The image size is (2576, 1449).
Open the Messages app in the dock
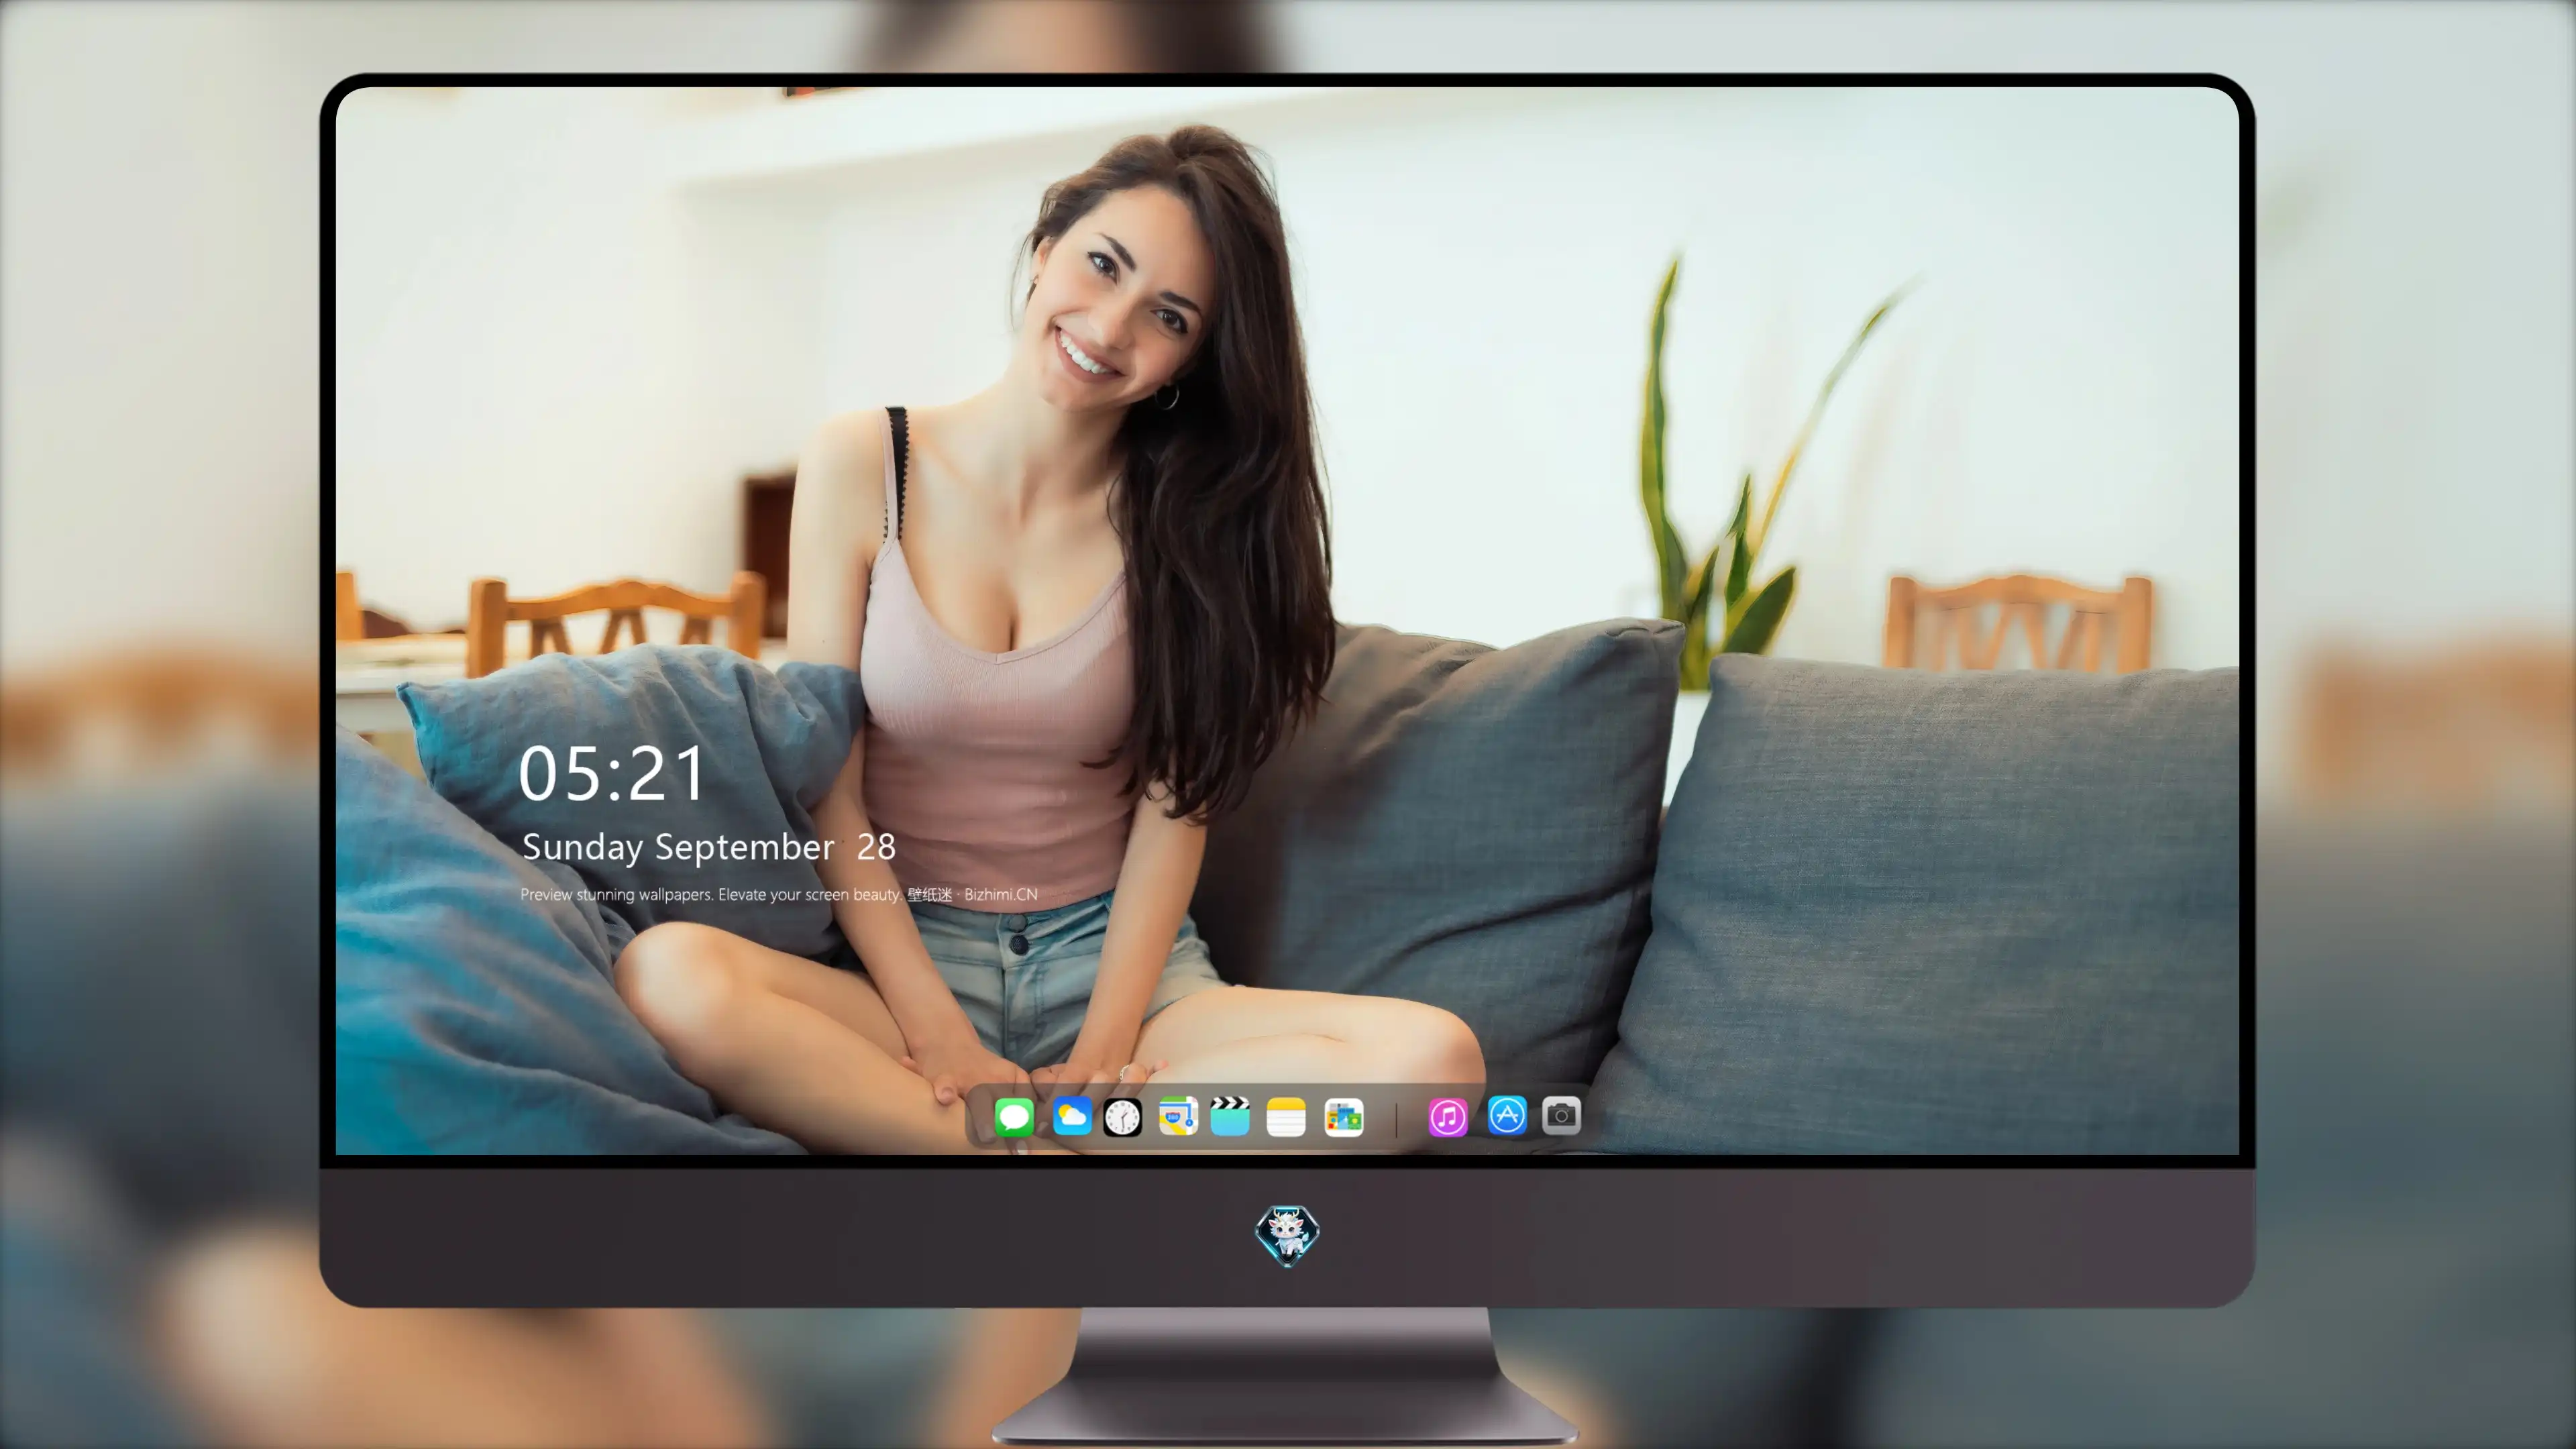1014,1117
